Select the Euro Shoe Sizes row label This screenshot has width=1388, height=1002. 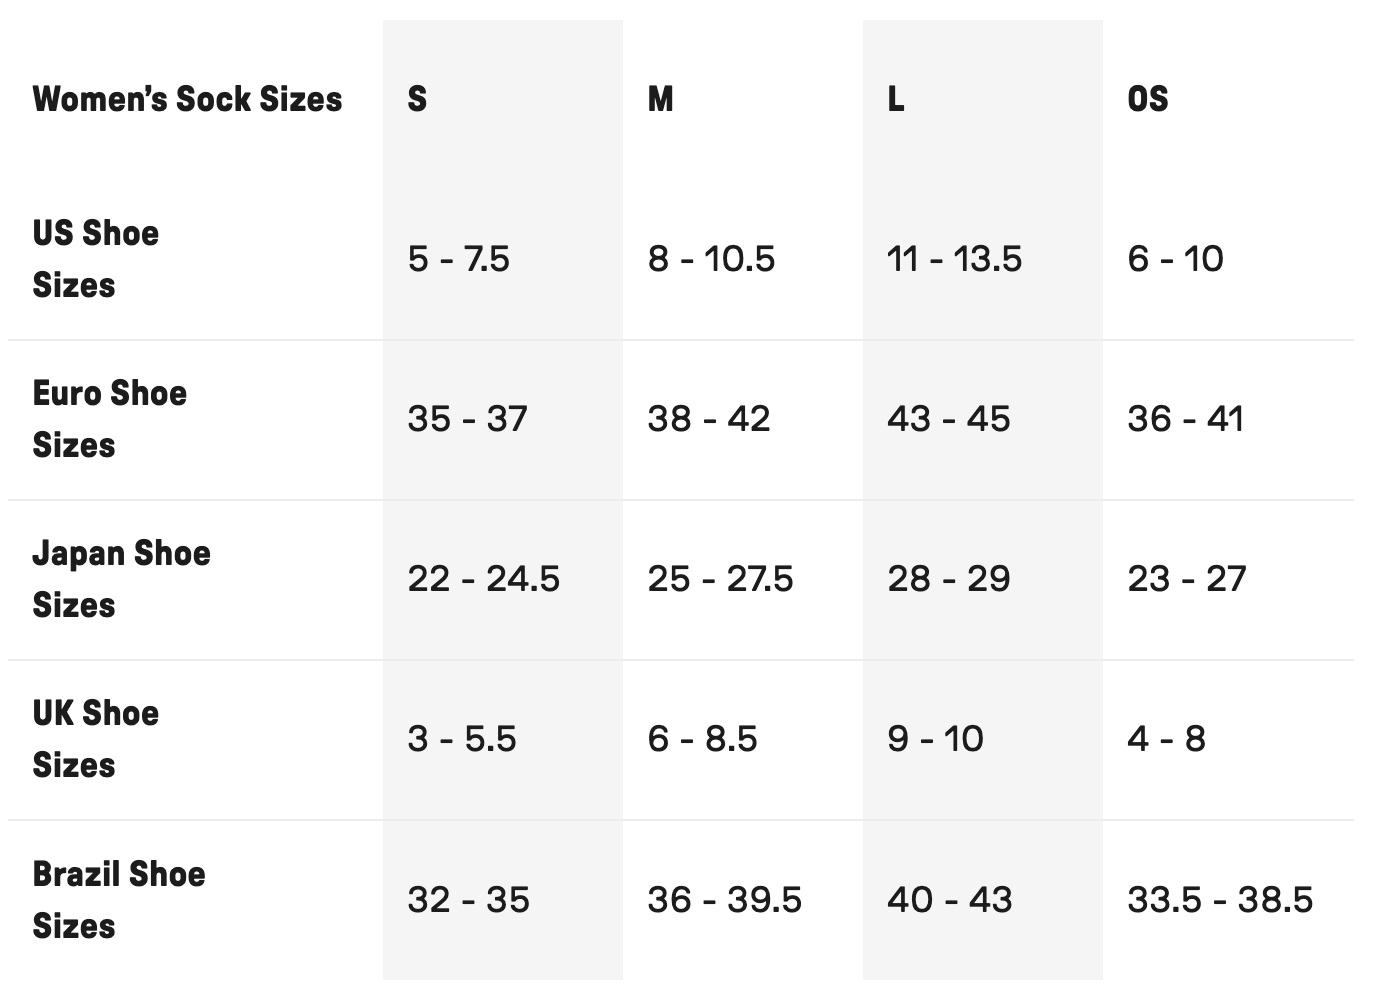point(109,419)
